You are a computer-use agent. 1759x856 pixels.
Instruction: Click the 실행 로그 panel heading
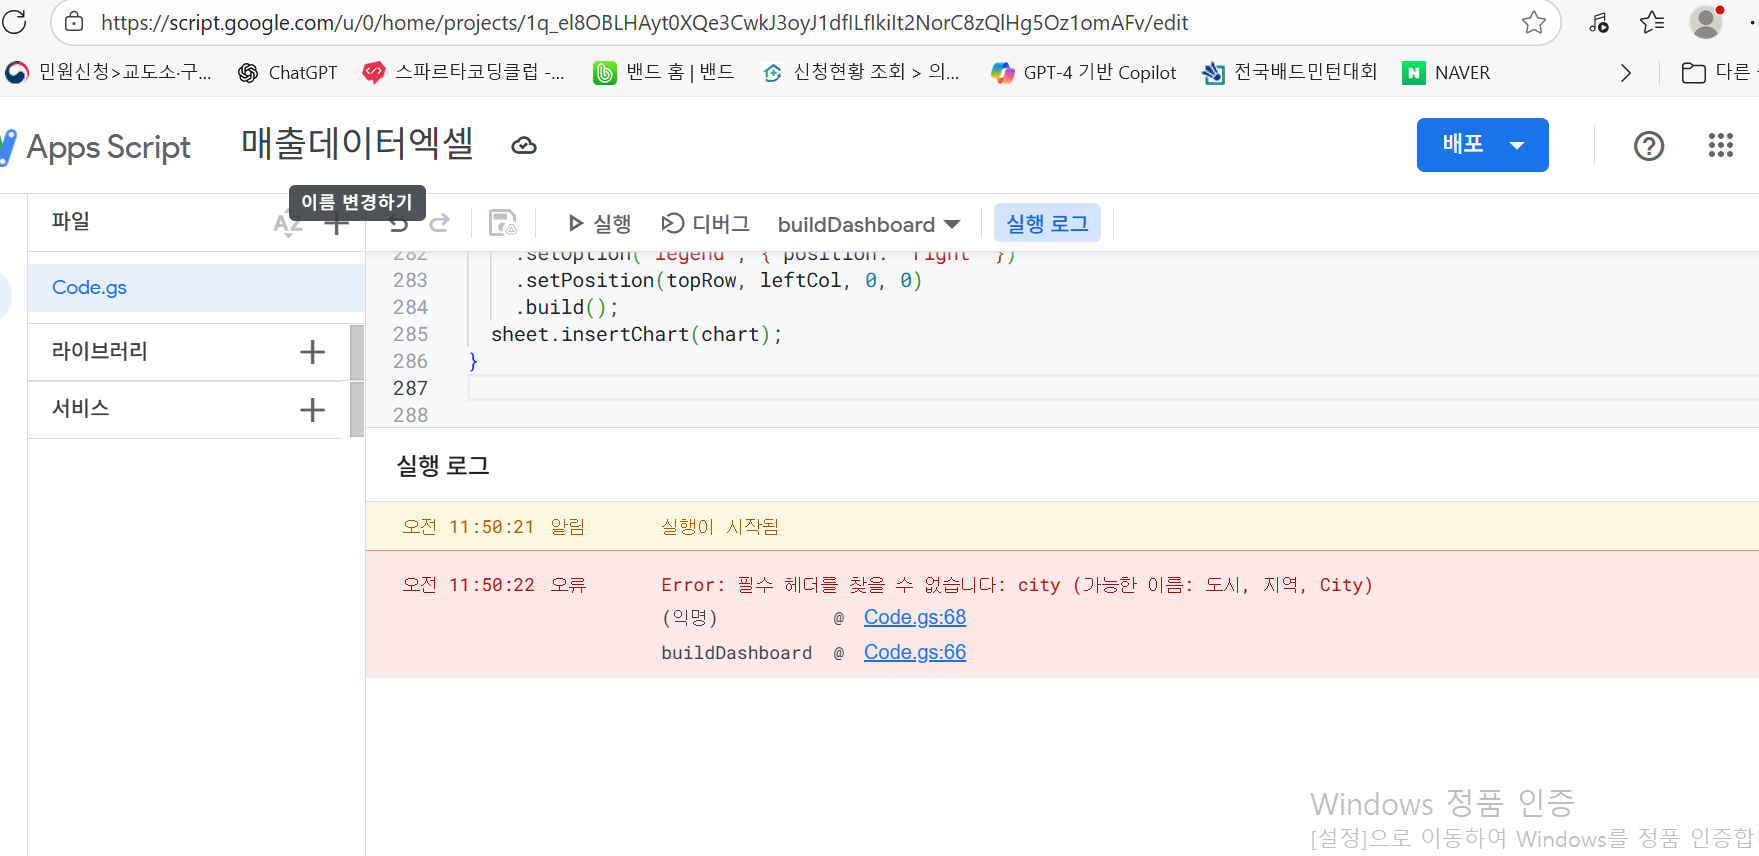443,466
